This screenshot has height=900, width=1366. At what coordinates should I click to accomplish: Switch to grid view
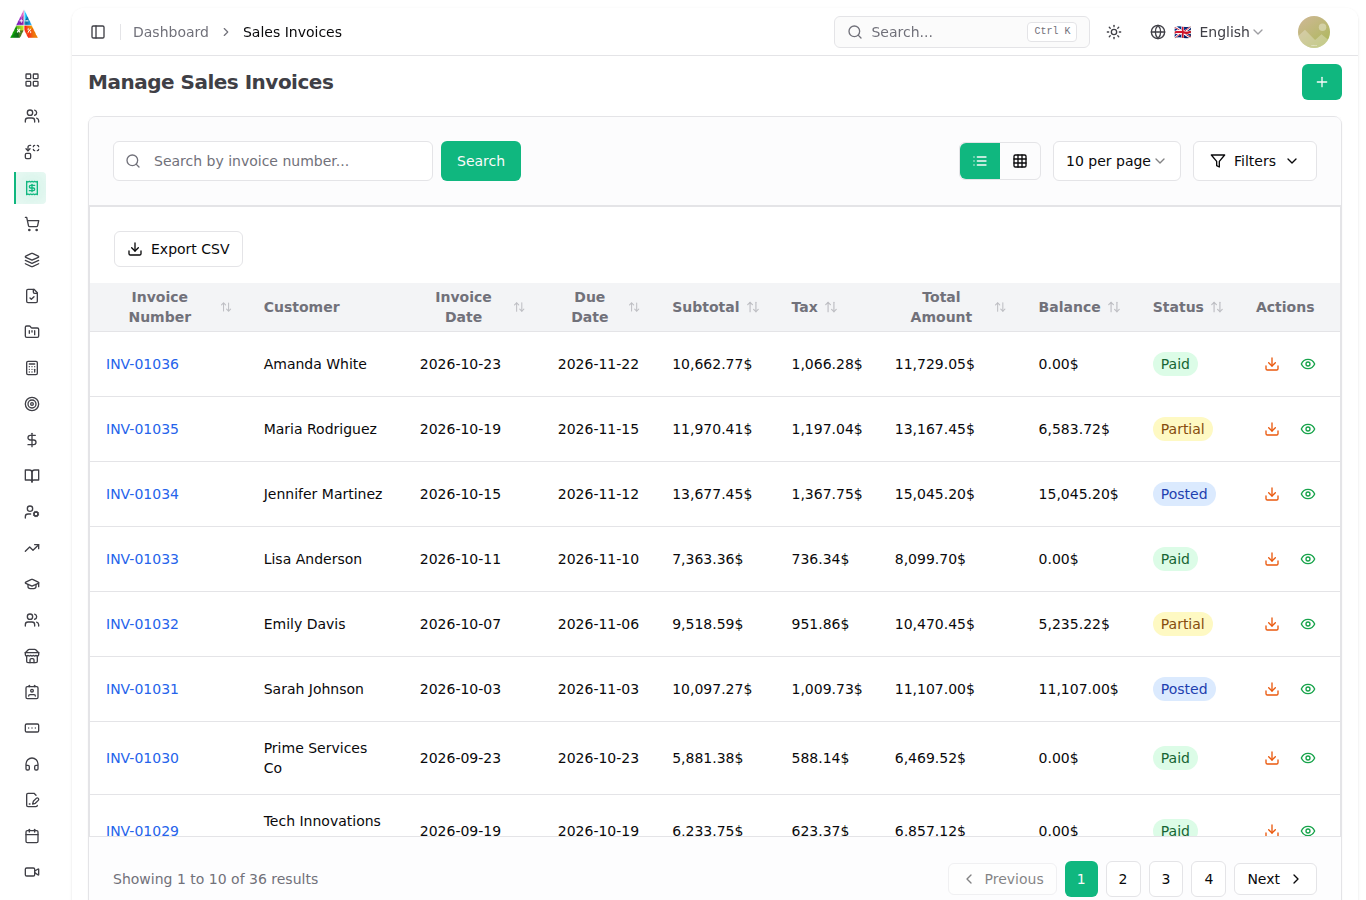pos(1020,161)
